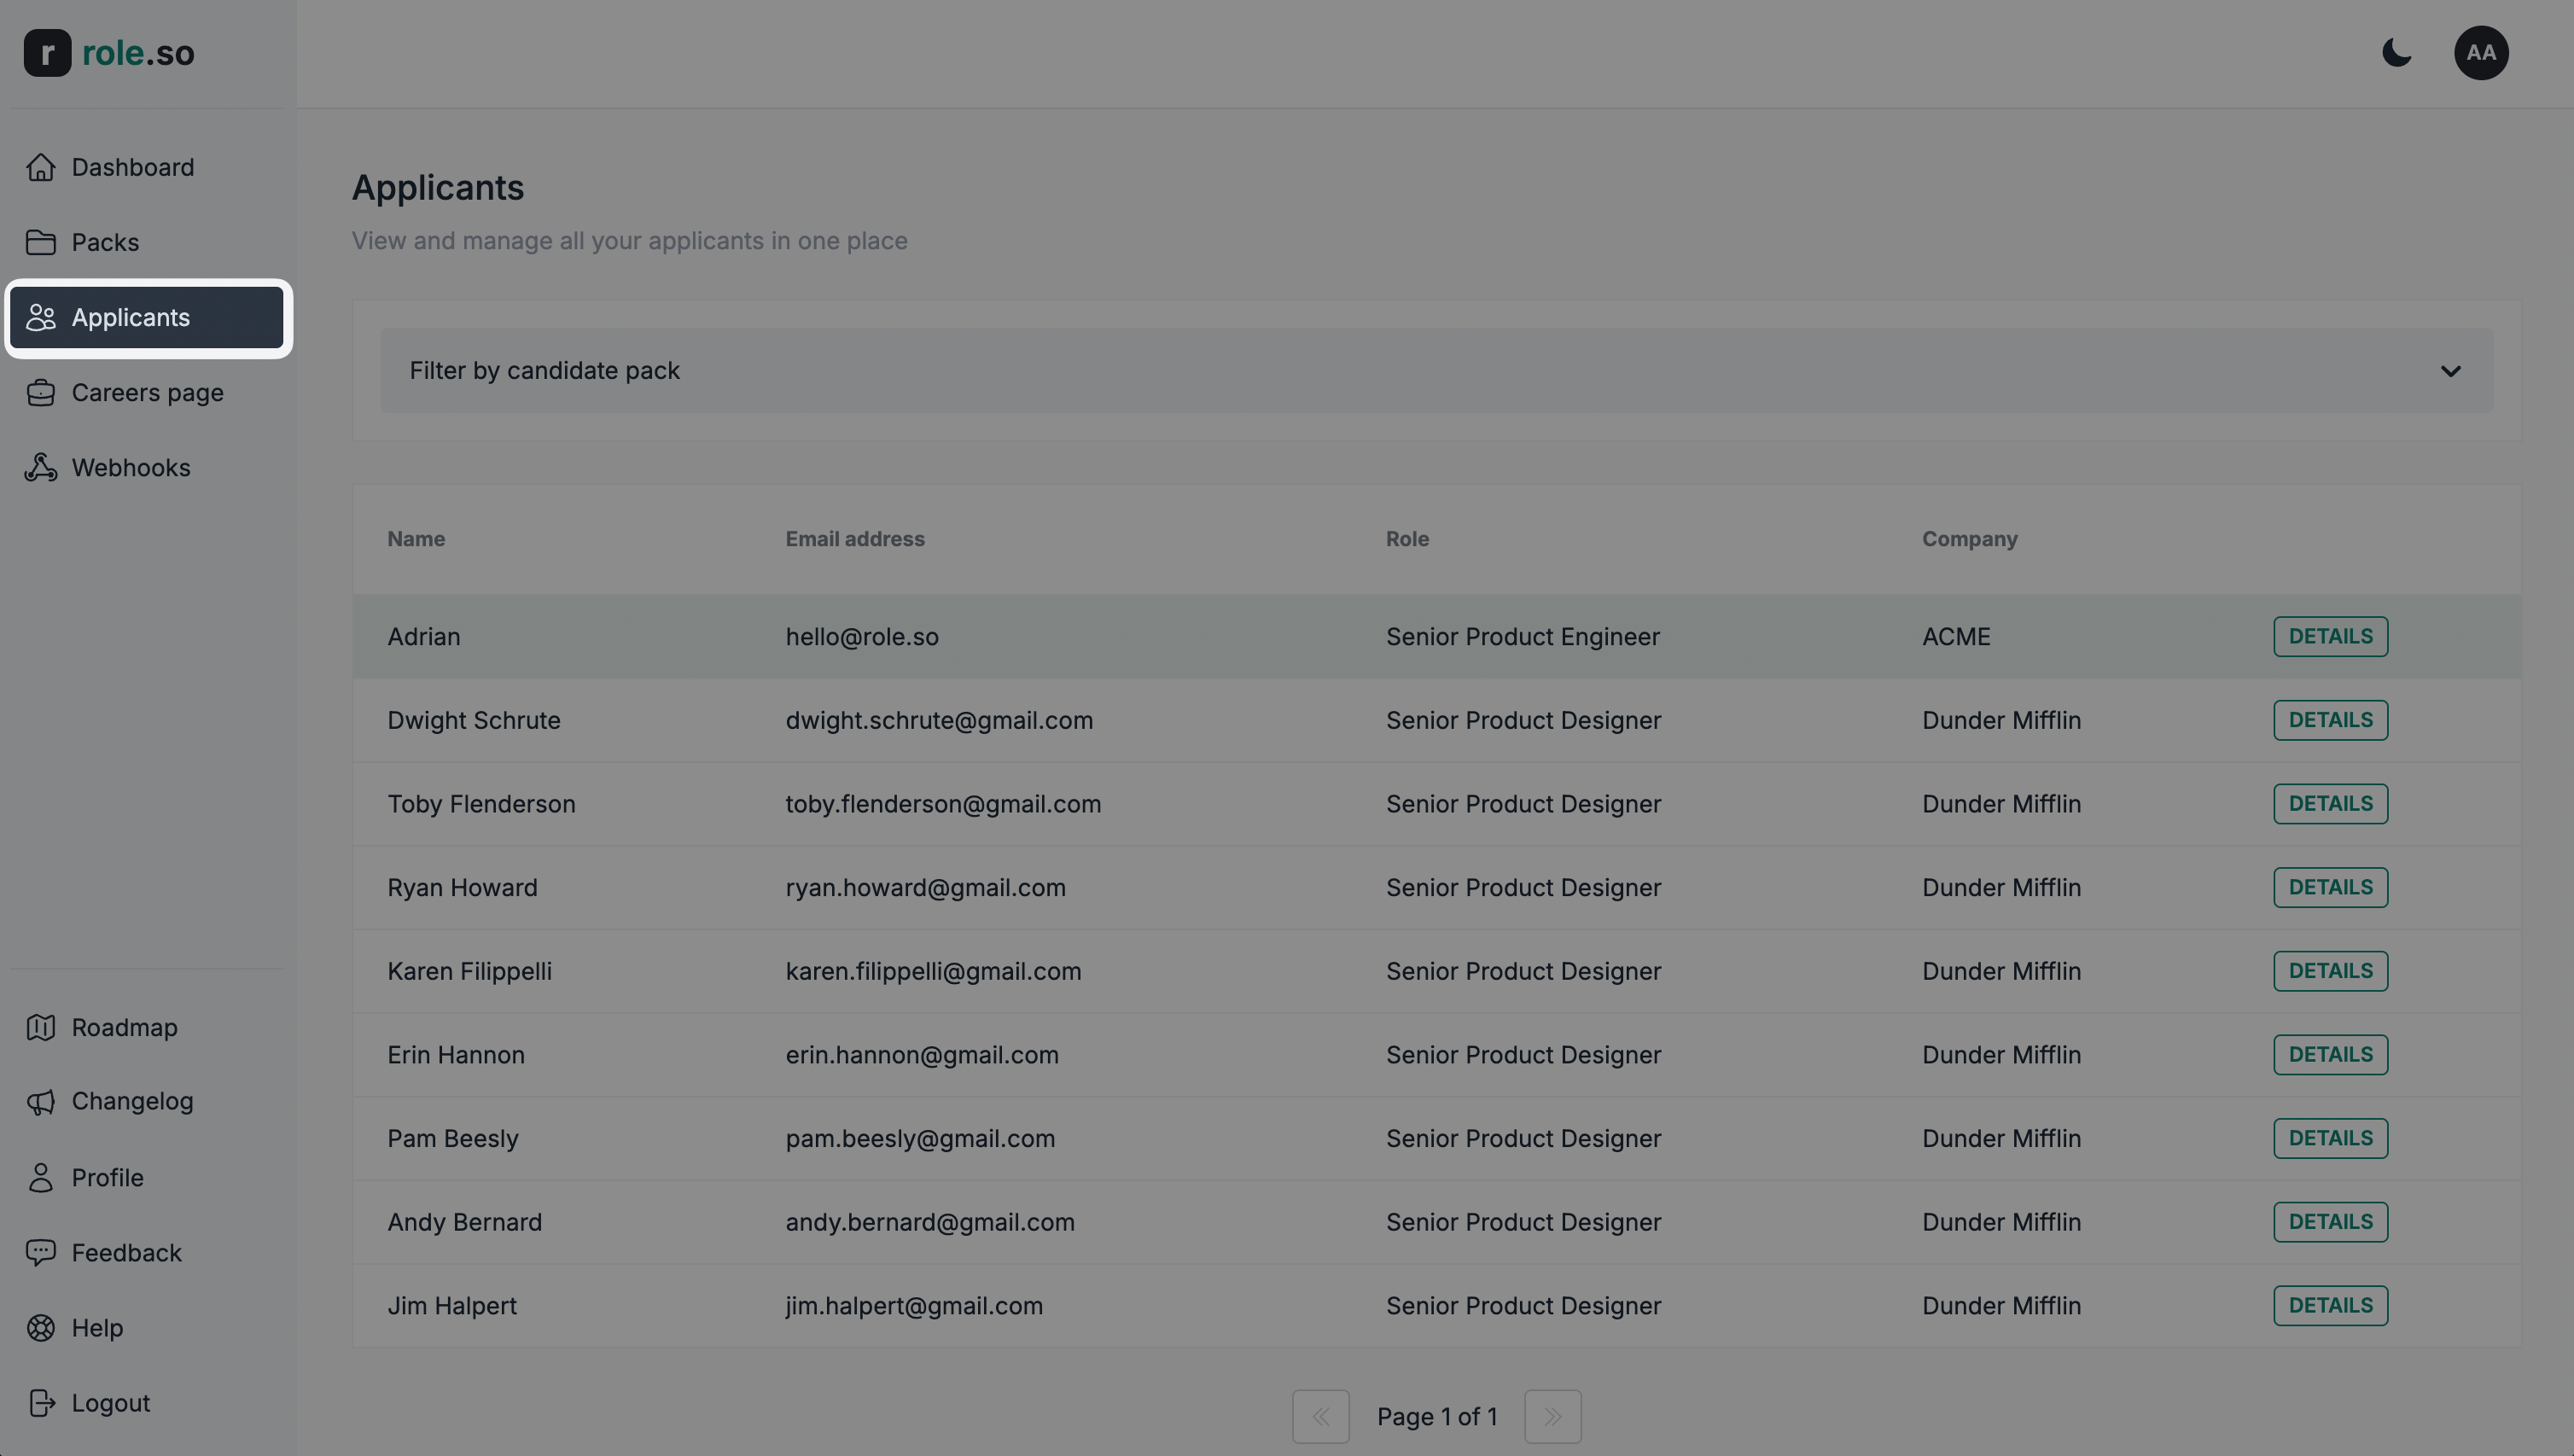The height and width of the screenshot is (1456, 2574).
Task: Click the previous page double-arrow control
Action: pos(1321,1416)
